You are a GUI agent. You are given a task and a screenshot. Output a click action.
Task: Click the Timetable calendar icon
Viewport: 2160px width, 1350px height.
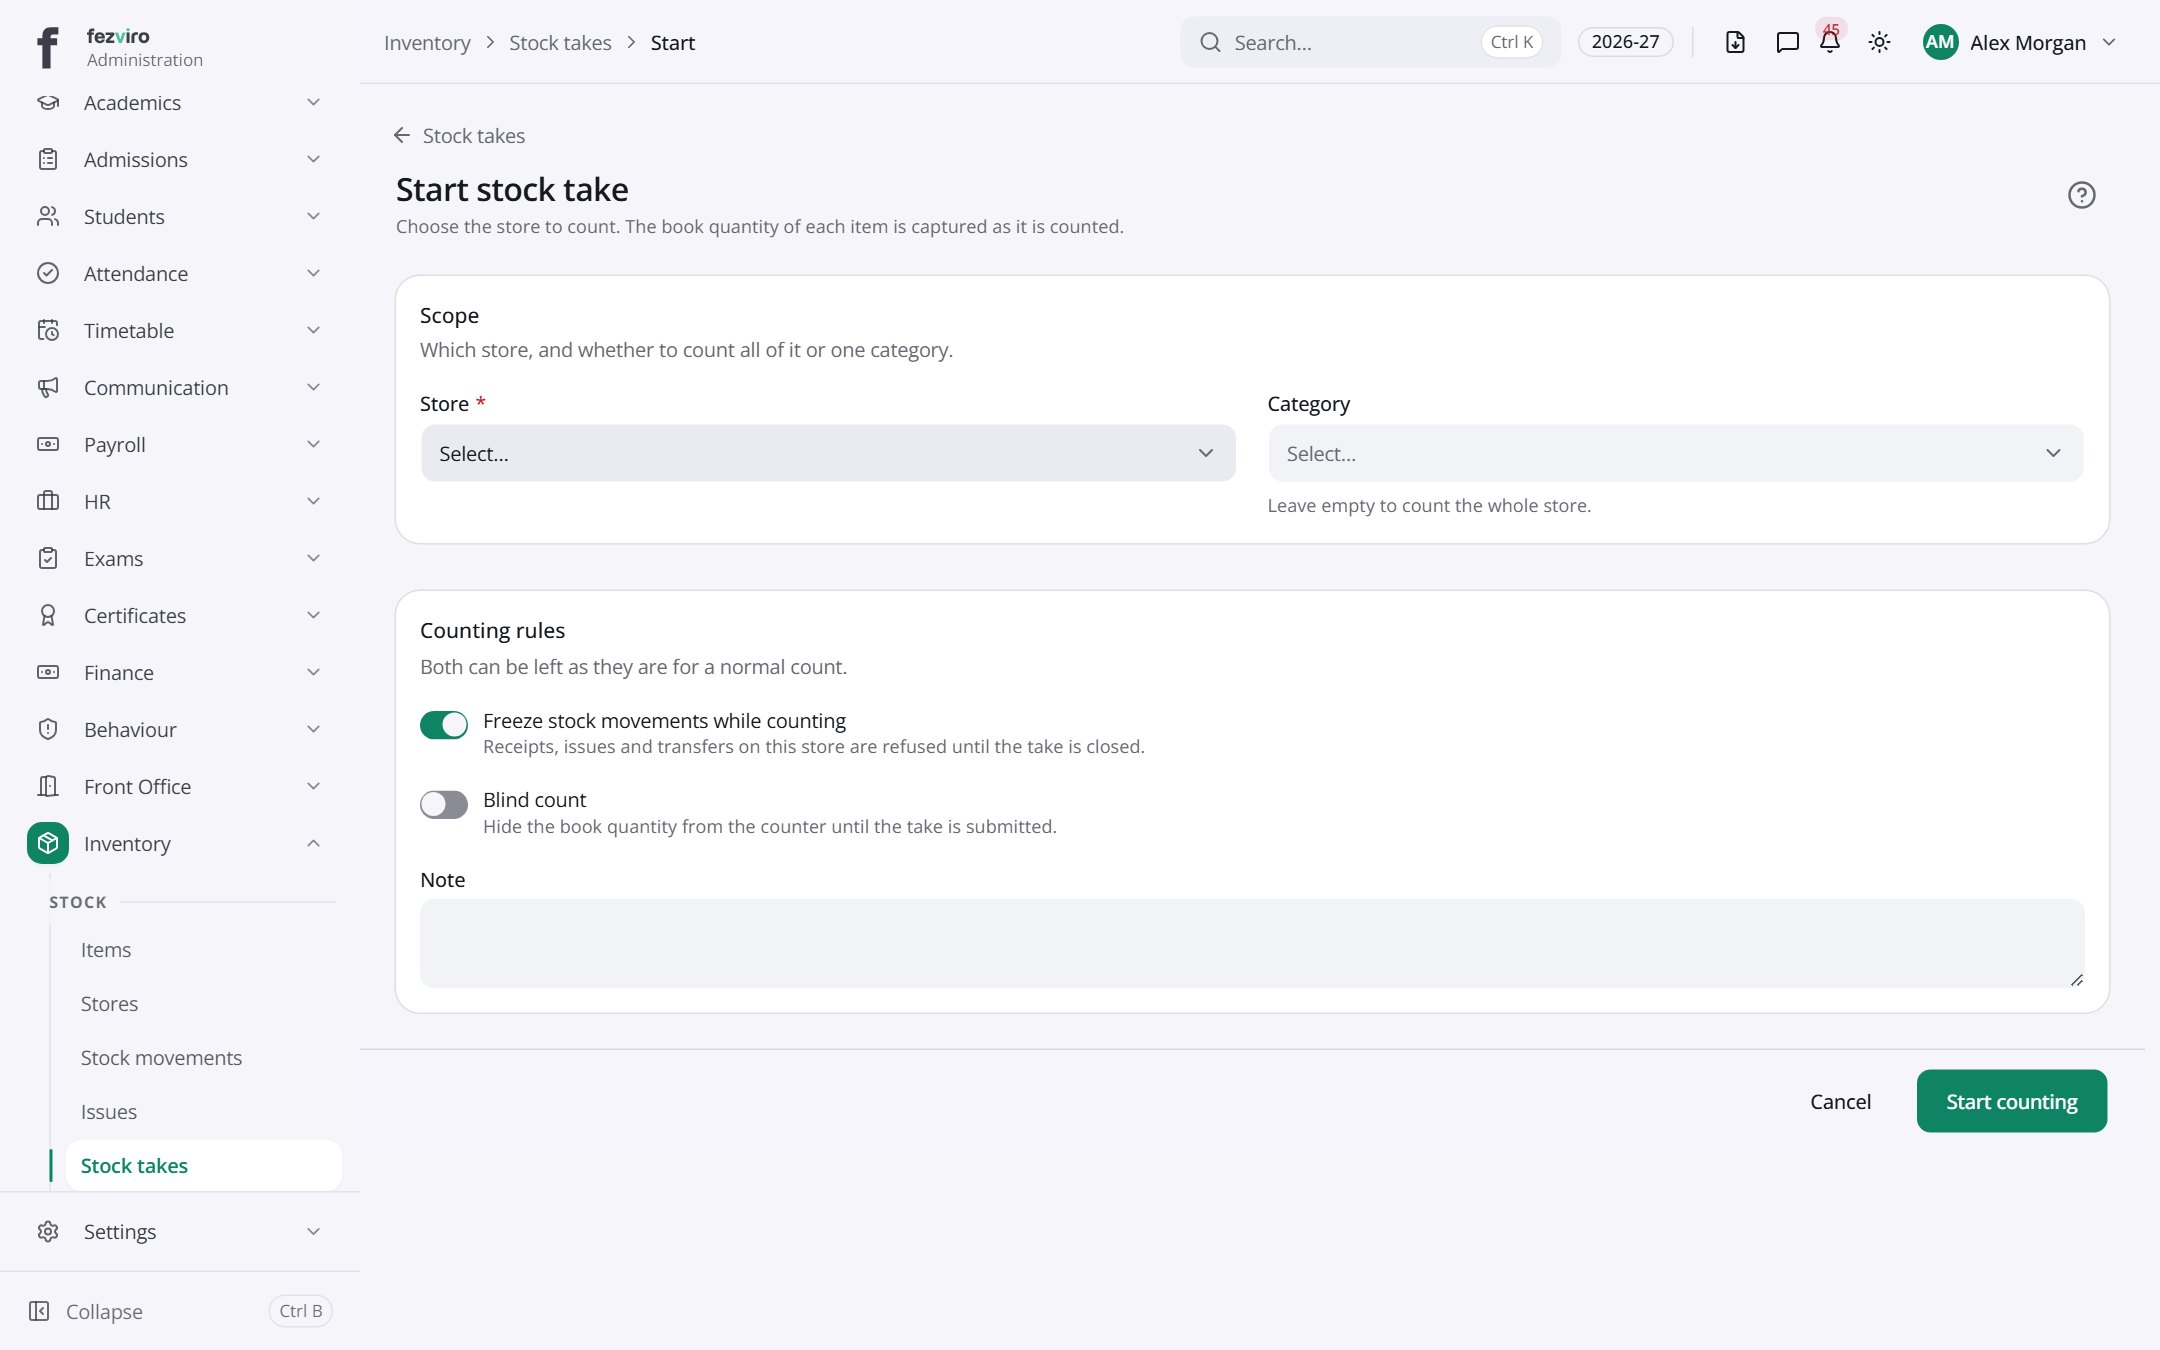pyautogui.click(x=48, y=330)
